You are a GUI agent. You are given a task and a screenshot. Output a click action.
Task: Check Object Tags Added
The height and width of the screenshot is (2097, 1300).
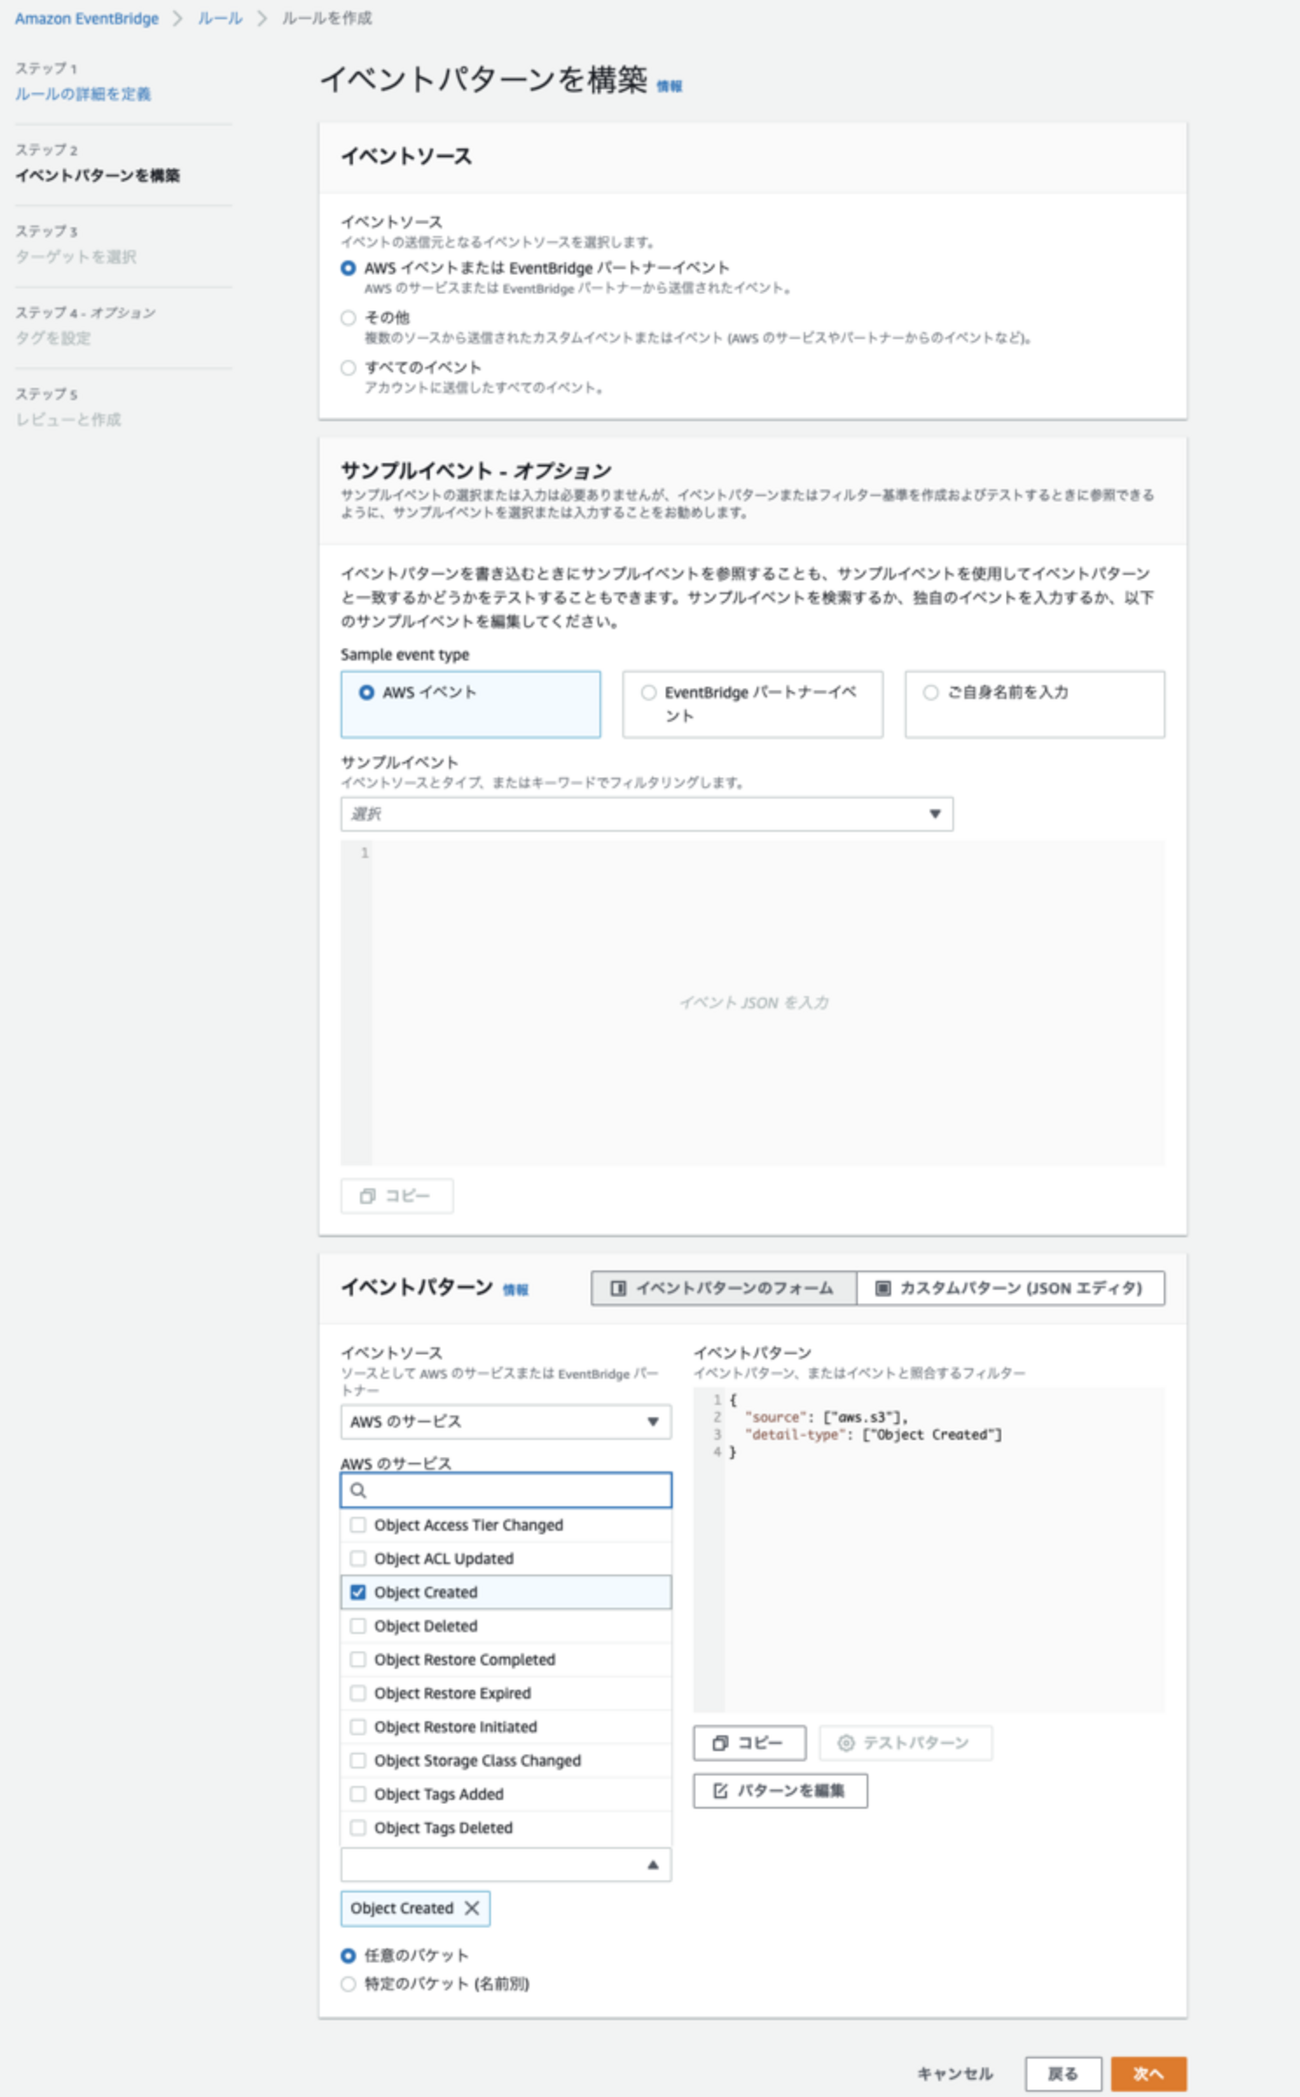pos(358,1794)
